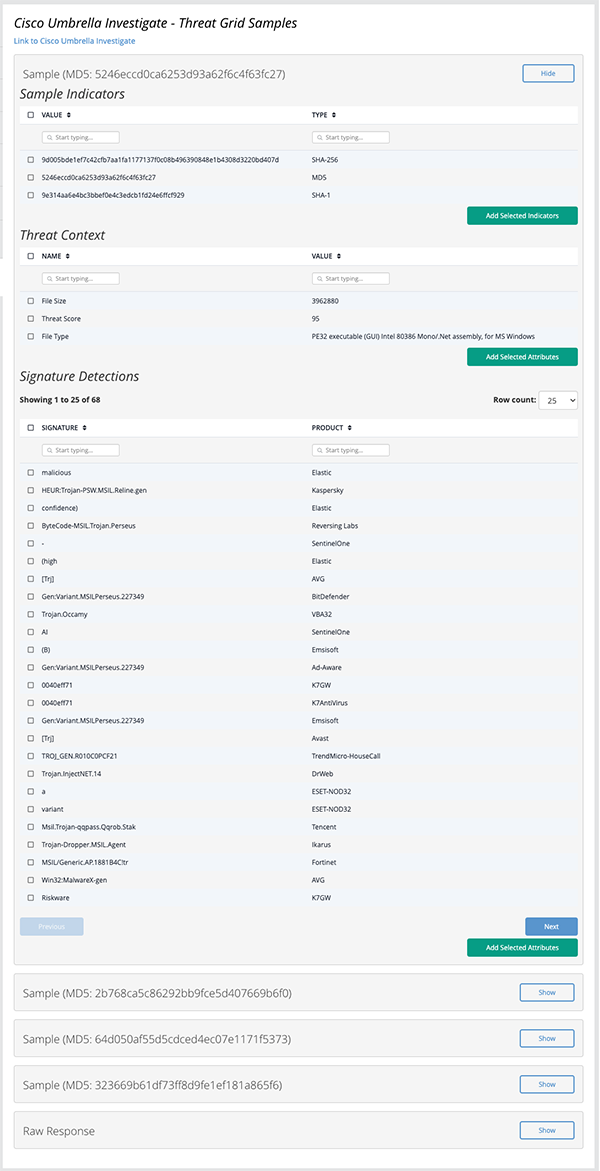Focus the Threat Context VALUE filter field

pyautogui.click(x=350, y=279)
